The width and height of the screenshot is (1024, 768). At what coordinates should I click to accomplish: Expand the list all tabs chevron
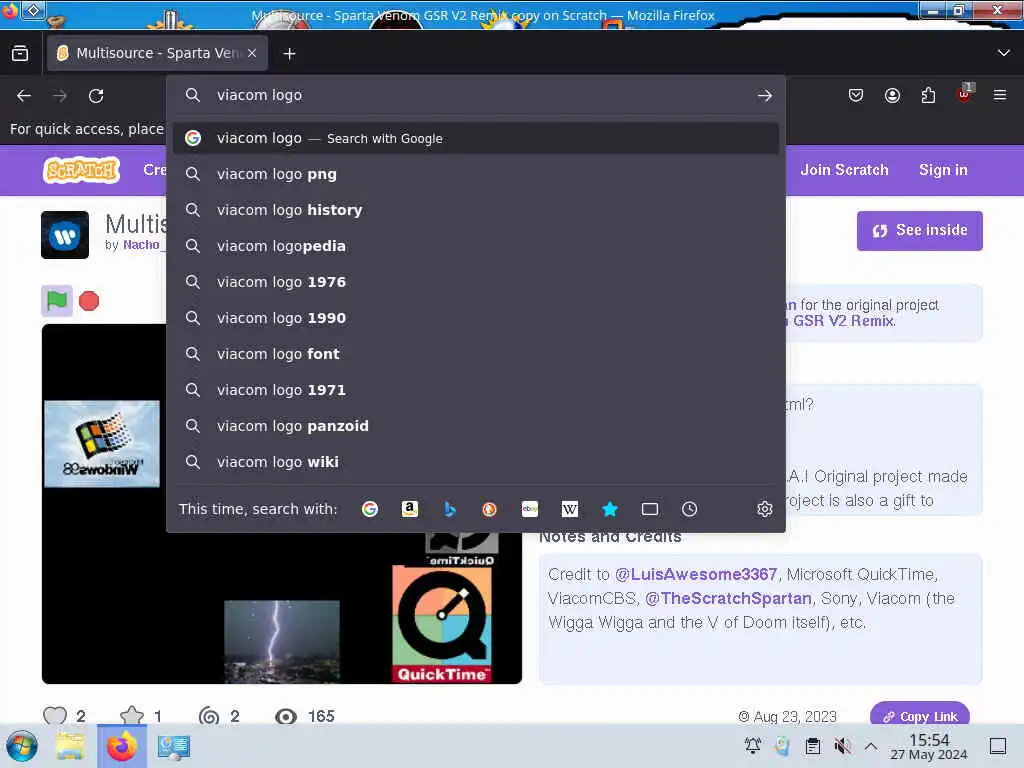[1004, 53]
